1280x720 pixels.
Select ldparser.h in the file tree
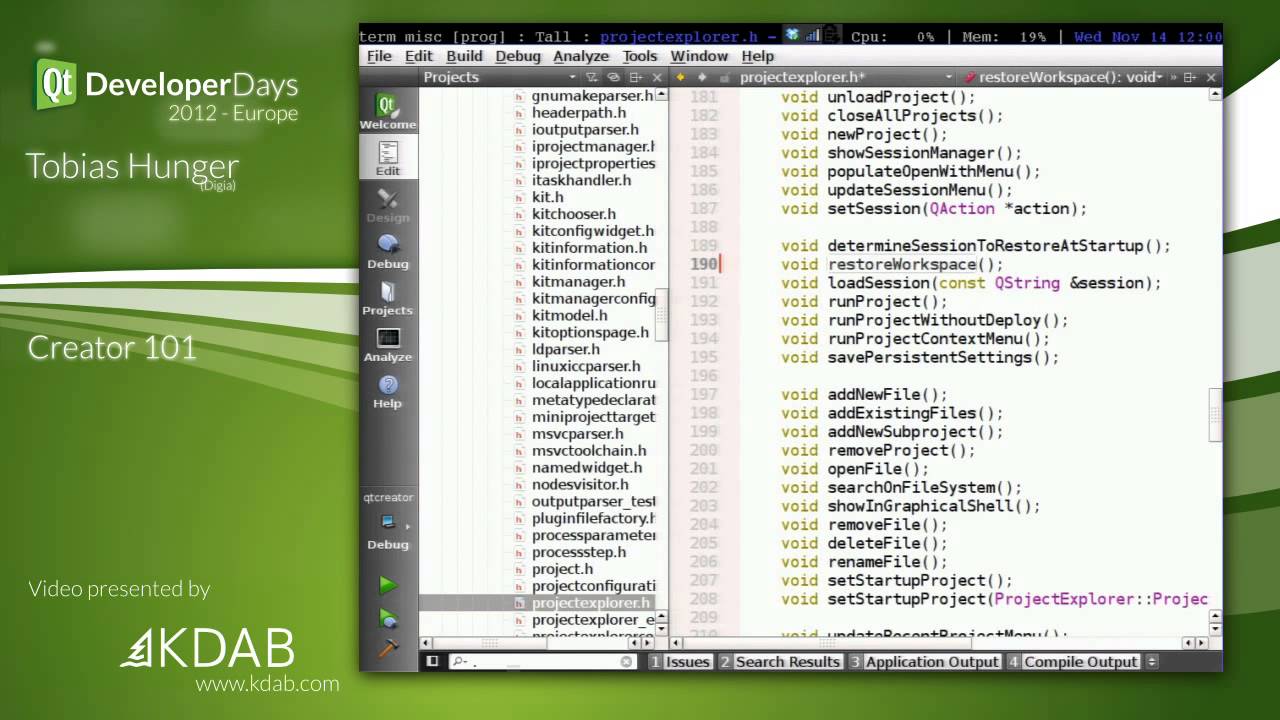pyautogui.click(x=566, y=349)
